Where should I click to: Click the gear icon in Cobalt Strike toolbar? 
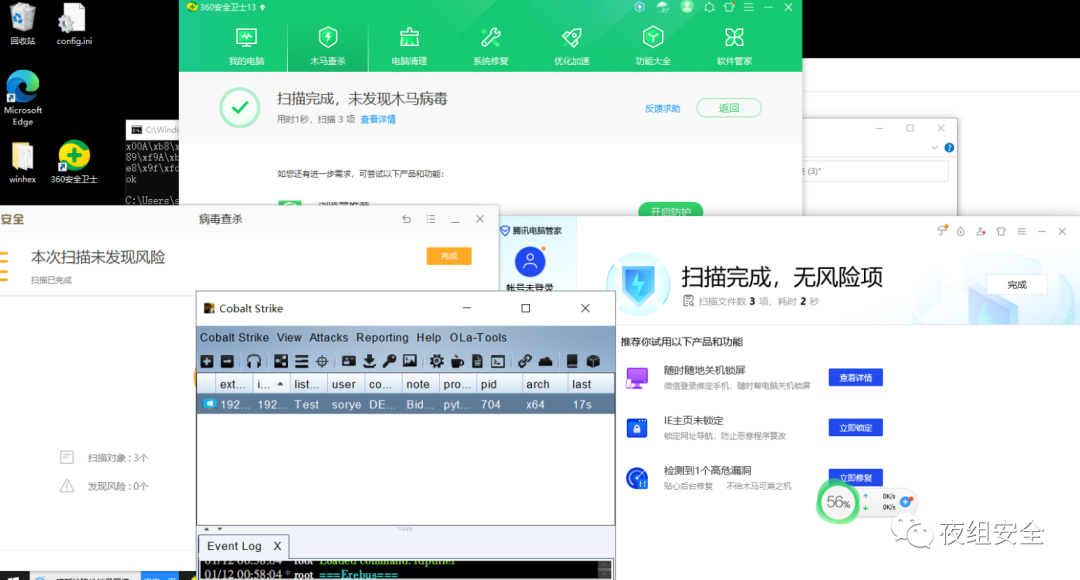[x=437, y=361]
